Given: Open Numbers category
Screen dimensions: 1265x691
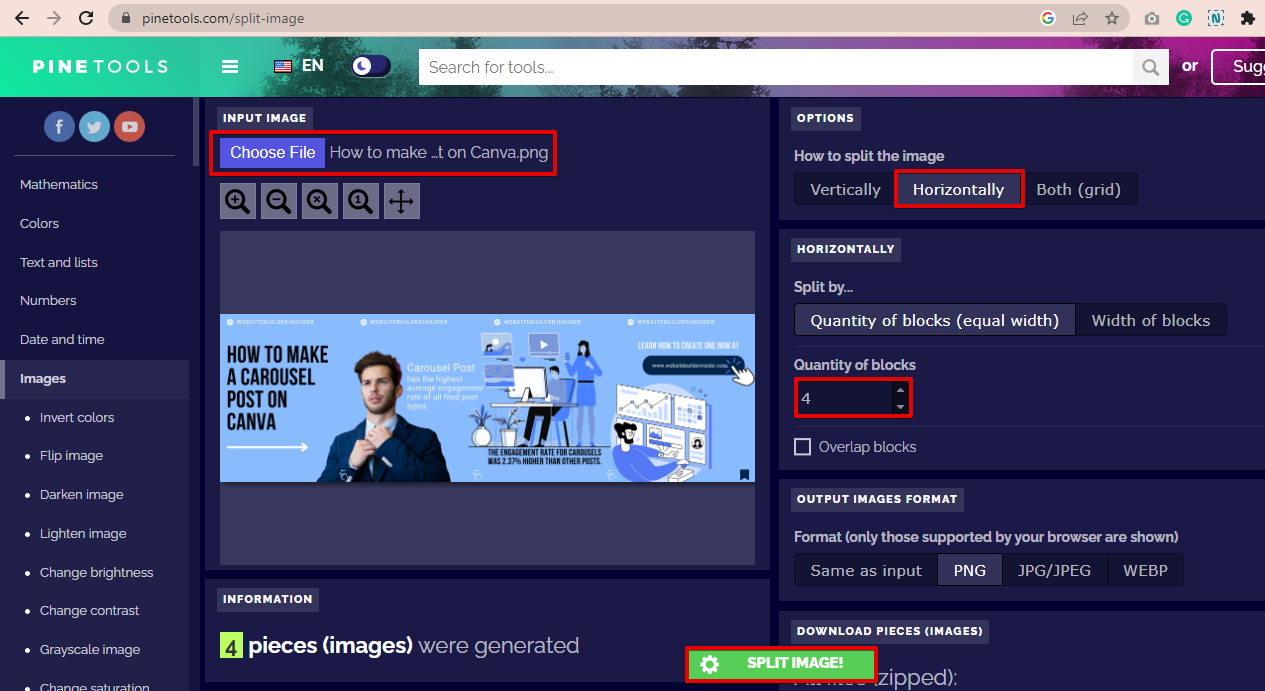Looking at the screenshot, I should pyautogui.click(x=48, y=300).
